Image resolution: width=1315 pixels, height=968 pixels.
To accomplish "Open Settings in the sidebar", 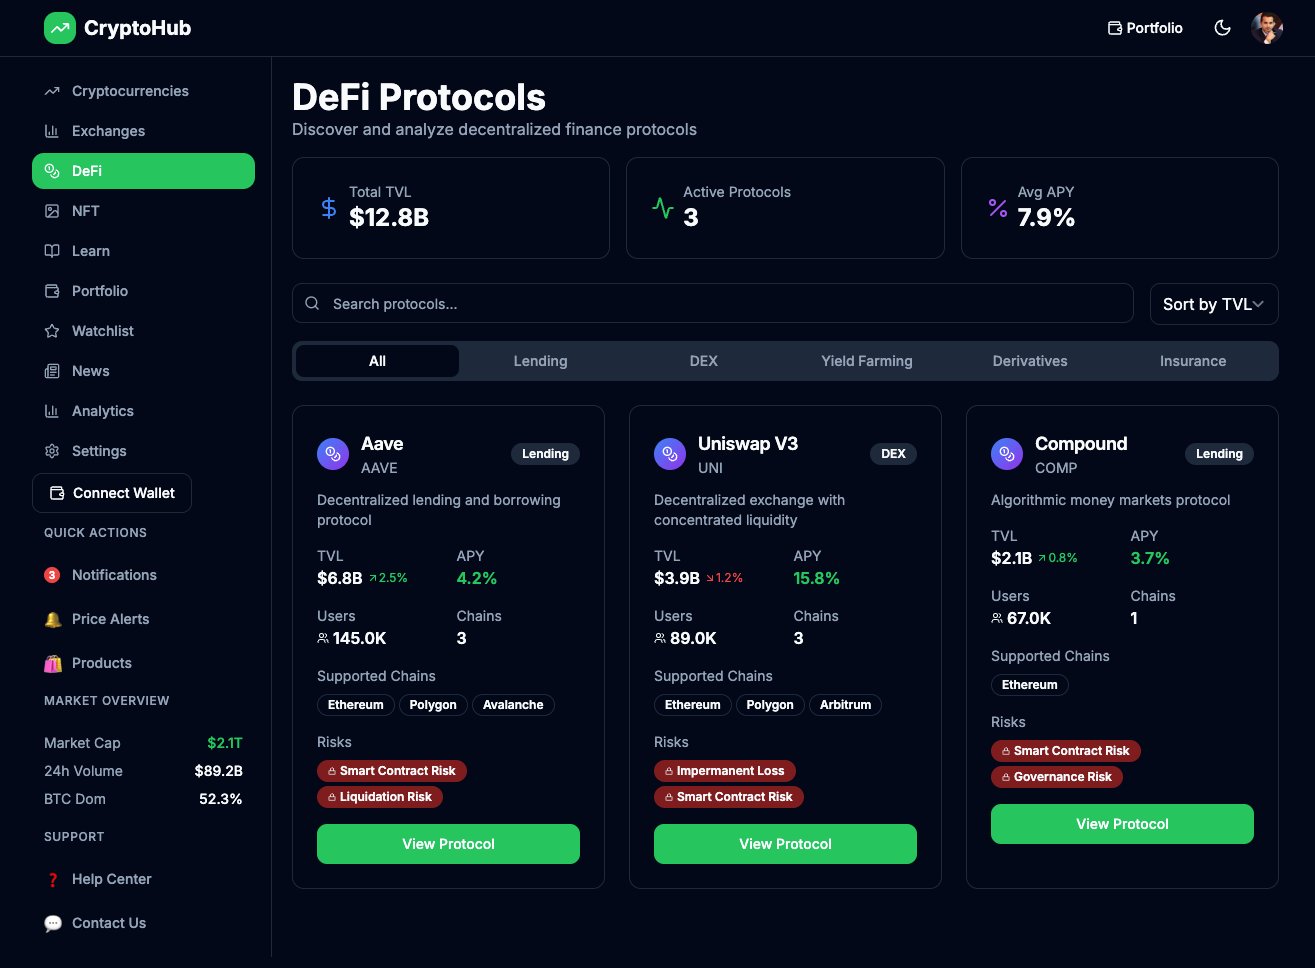I will 143,451.
